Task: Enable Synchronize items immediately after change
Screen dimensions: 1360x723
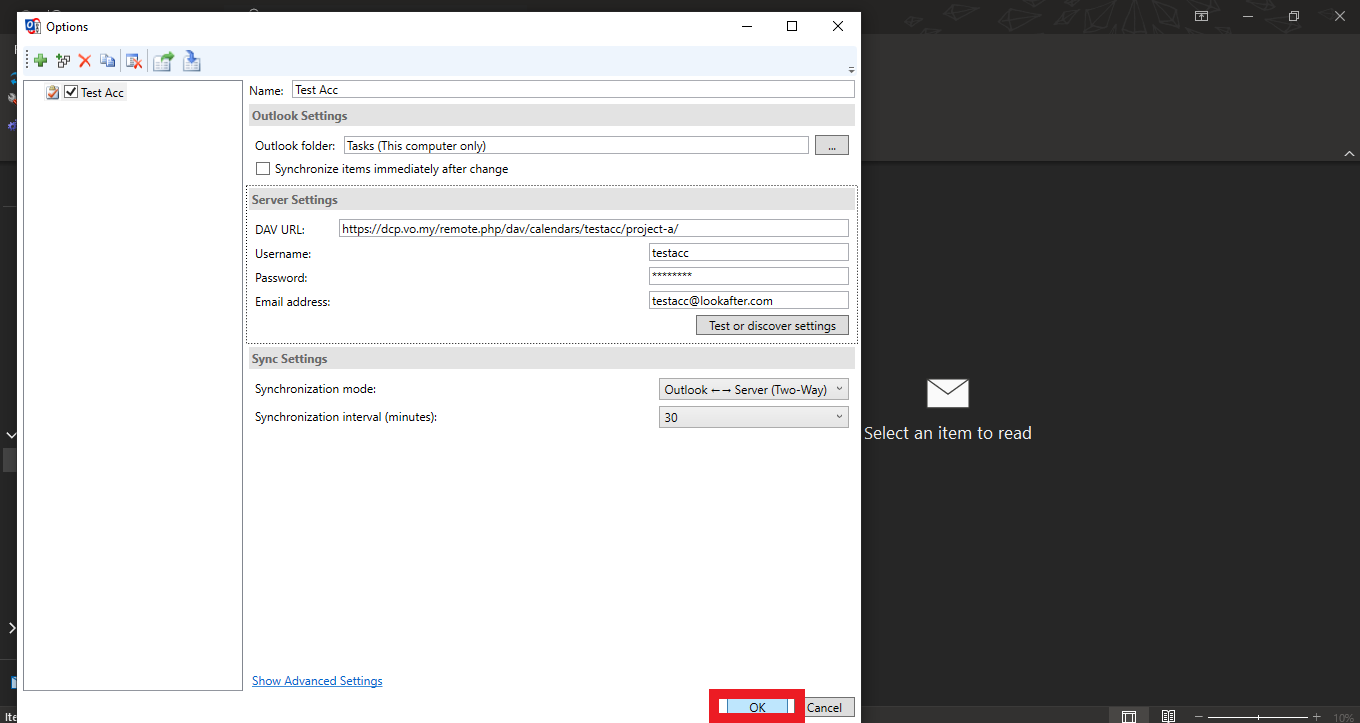Action: tap(263, 169)
